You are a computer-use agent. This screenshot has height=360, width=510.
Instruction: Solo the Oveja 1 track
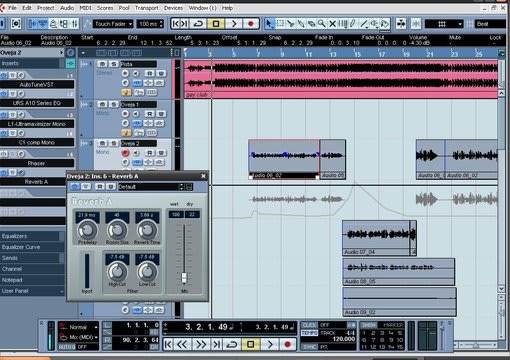pos(113,104)
